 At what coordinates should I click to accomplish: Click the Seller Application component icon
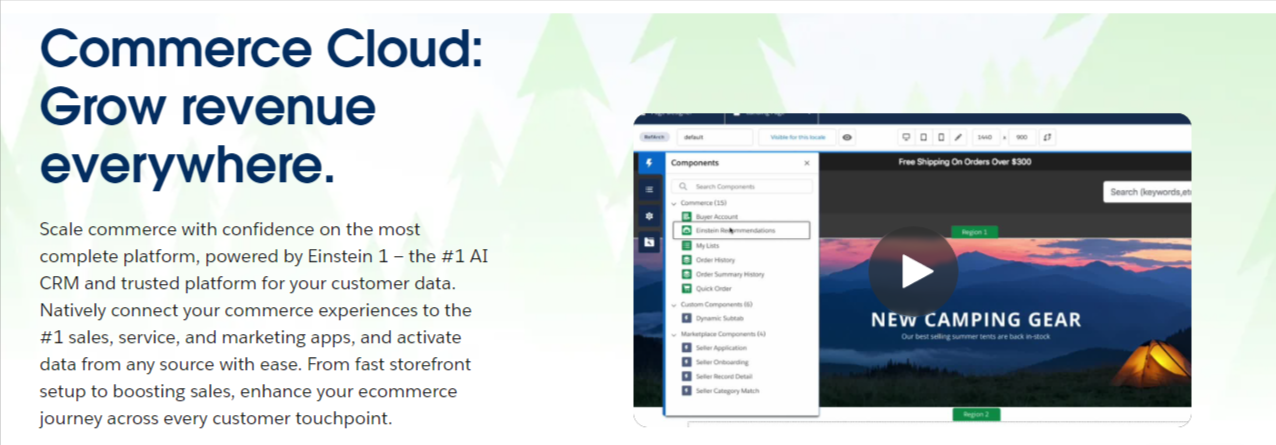tap(687, 347)
